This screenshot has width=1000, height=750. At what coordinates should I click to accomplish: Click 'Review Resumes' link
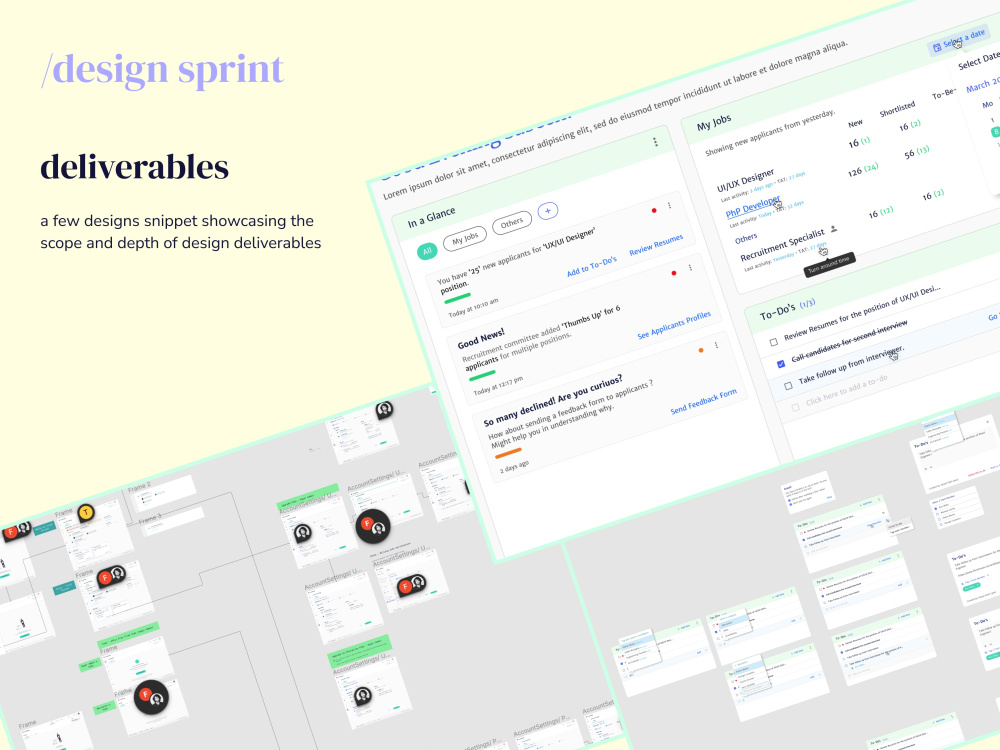tap(656, 245)
